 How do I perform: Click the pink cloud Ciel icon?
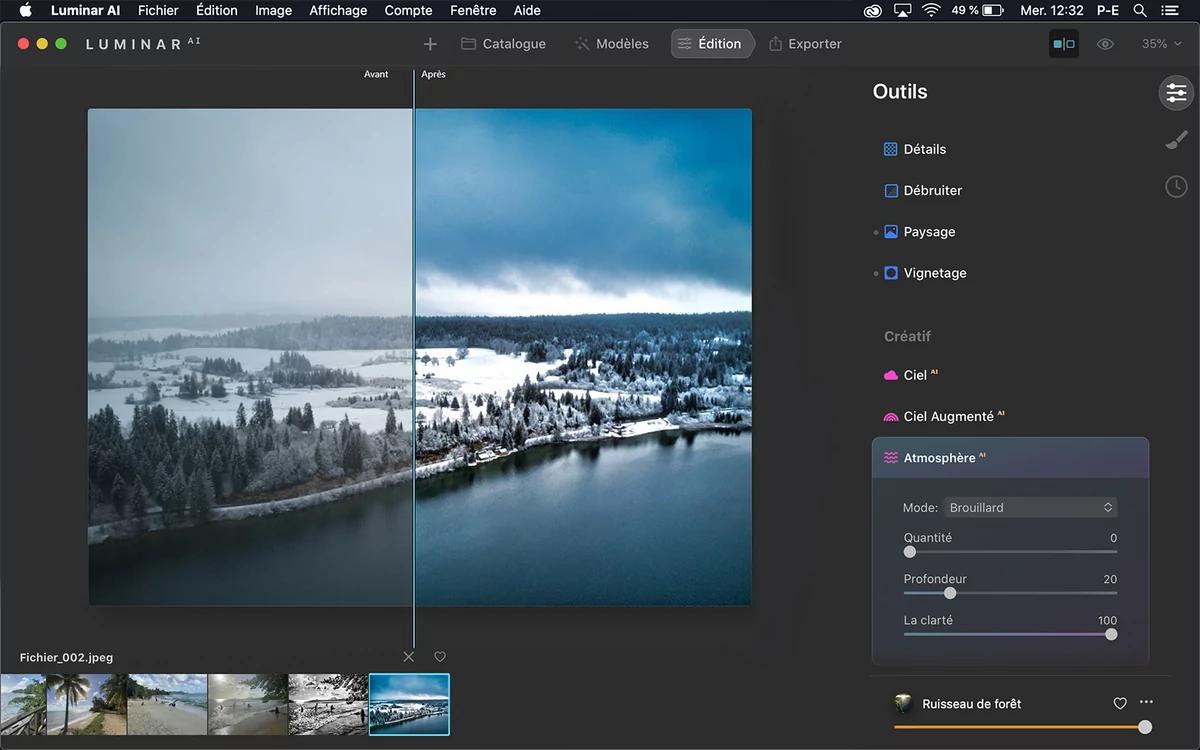pyautogui.click(x=891, y=375)
